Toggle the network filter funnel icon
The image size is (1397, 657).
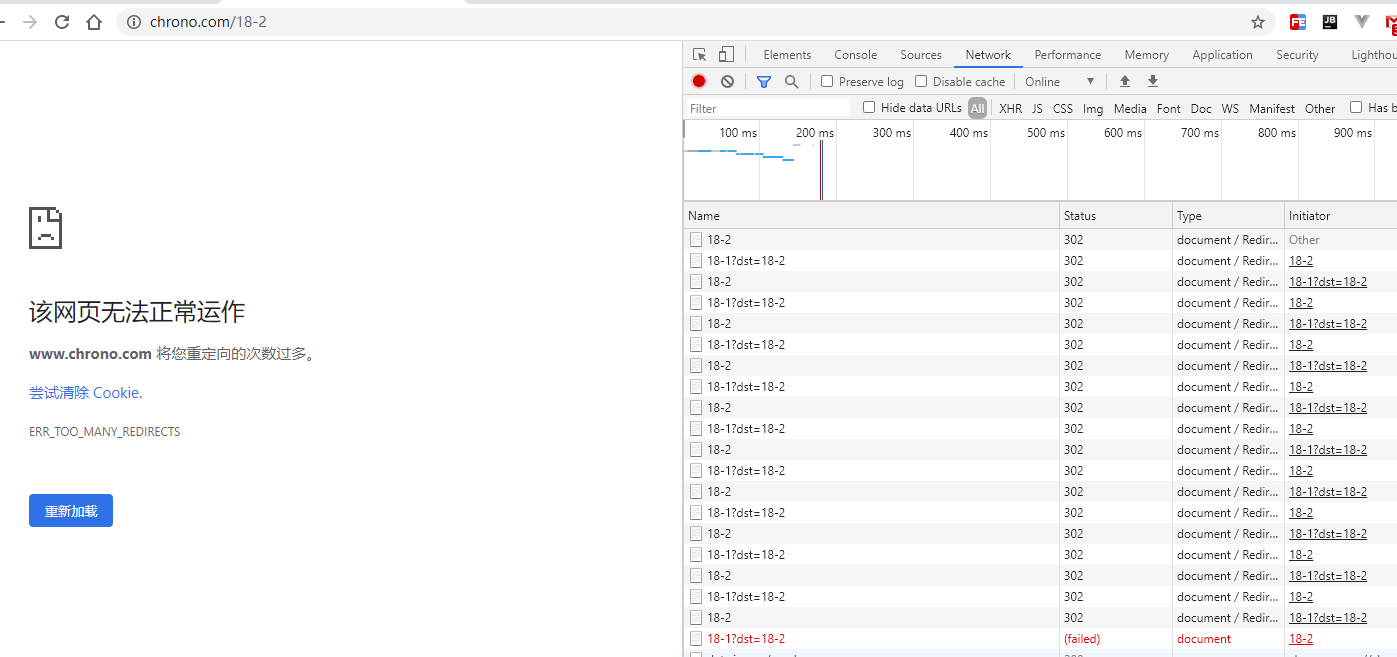(764, 82)
